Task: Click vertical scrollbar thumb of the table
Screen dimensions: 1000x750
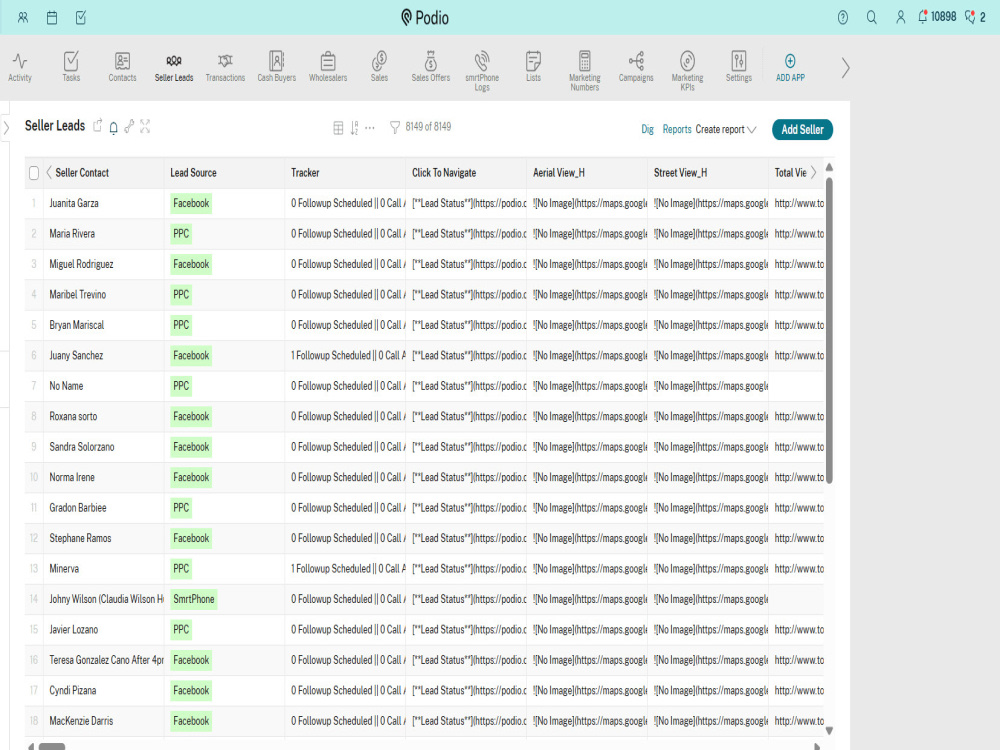Action: click(x=829, y=330)
